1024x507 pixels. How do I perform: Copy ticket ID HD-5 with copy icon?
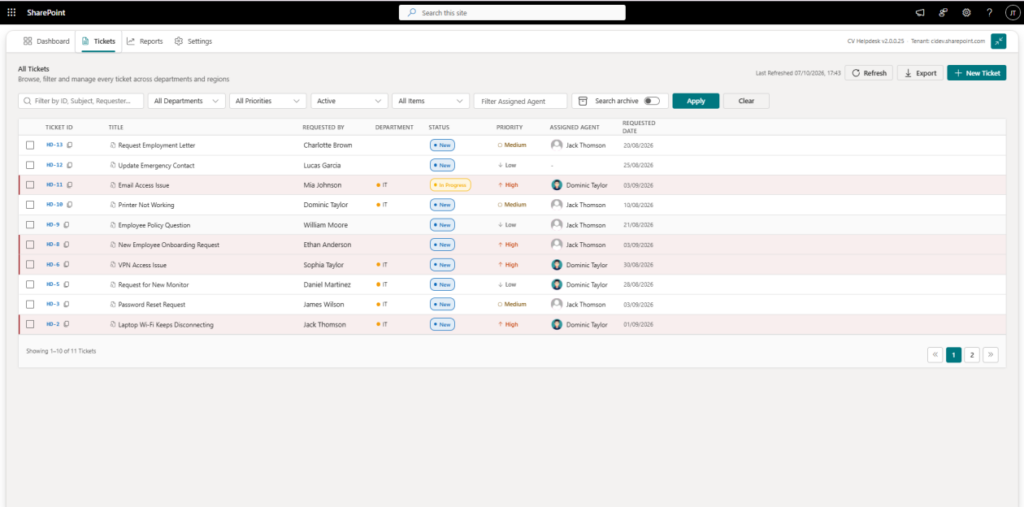pos(67,284)
